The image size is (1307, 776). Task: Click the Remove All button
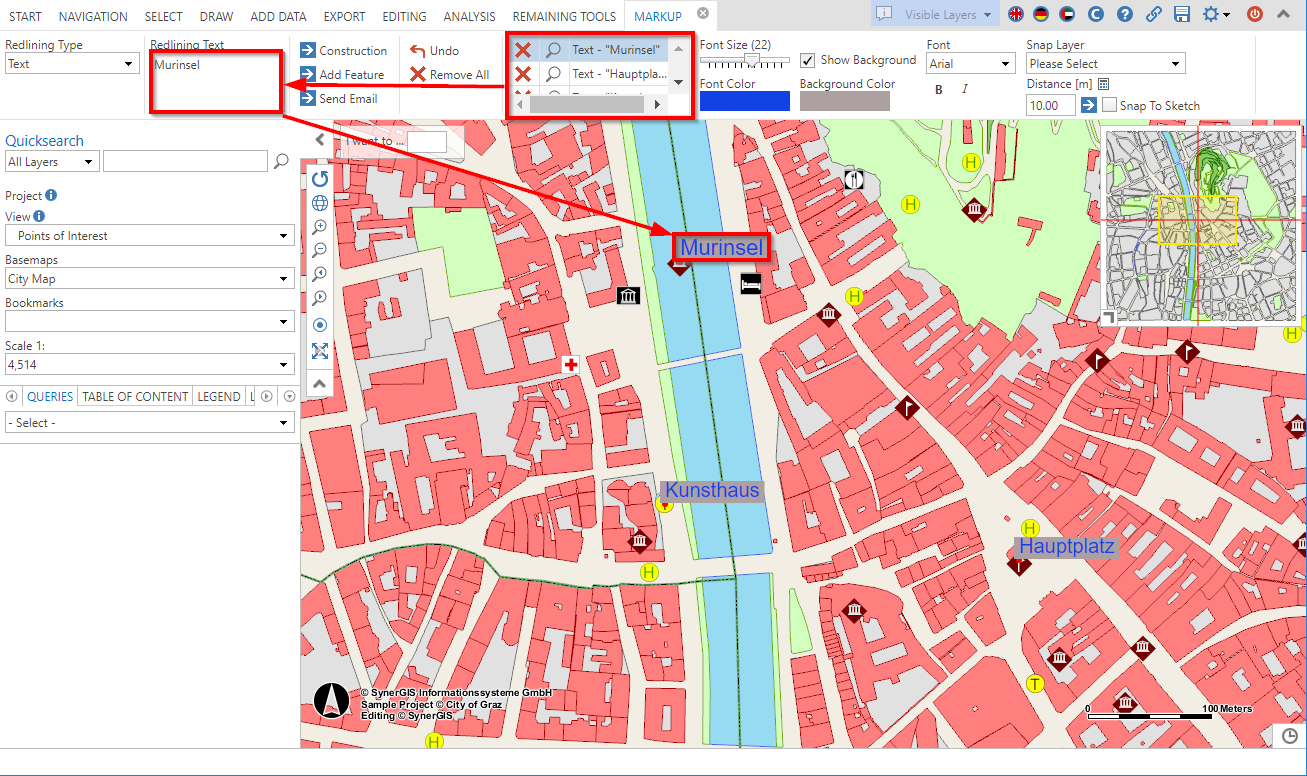coord(449,75)
